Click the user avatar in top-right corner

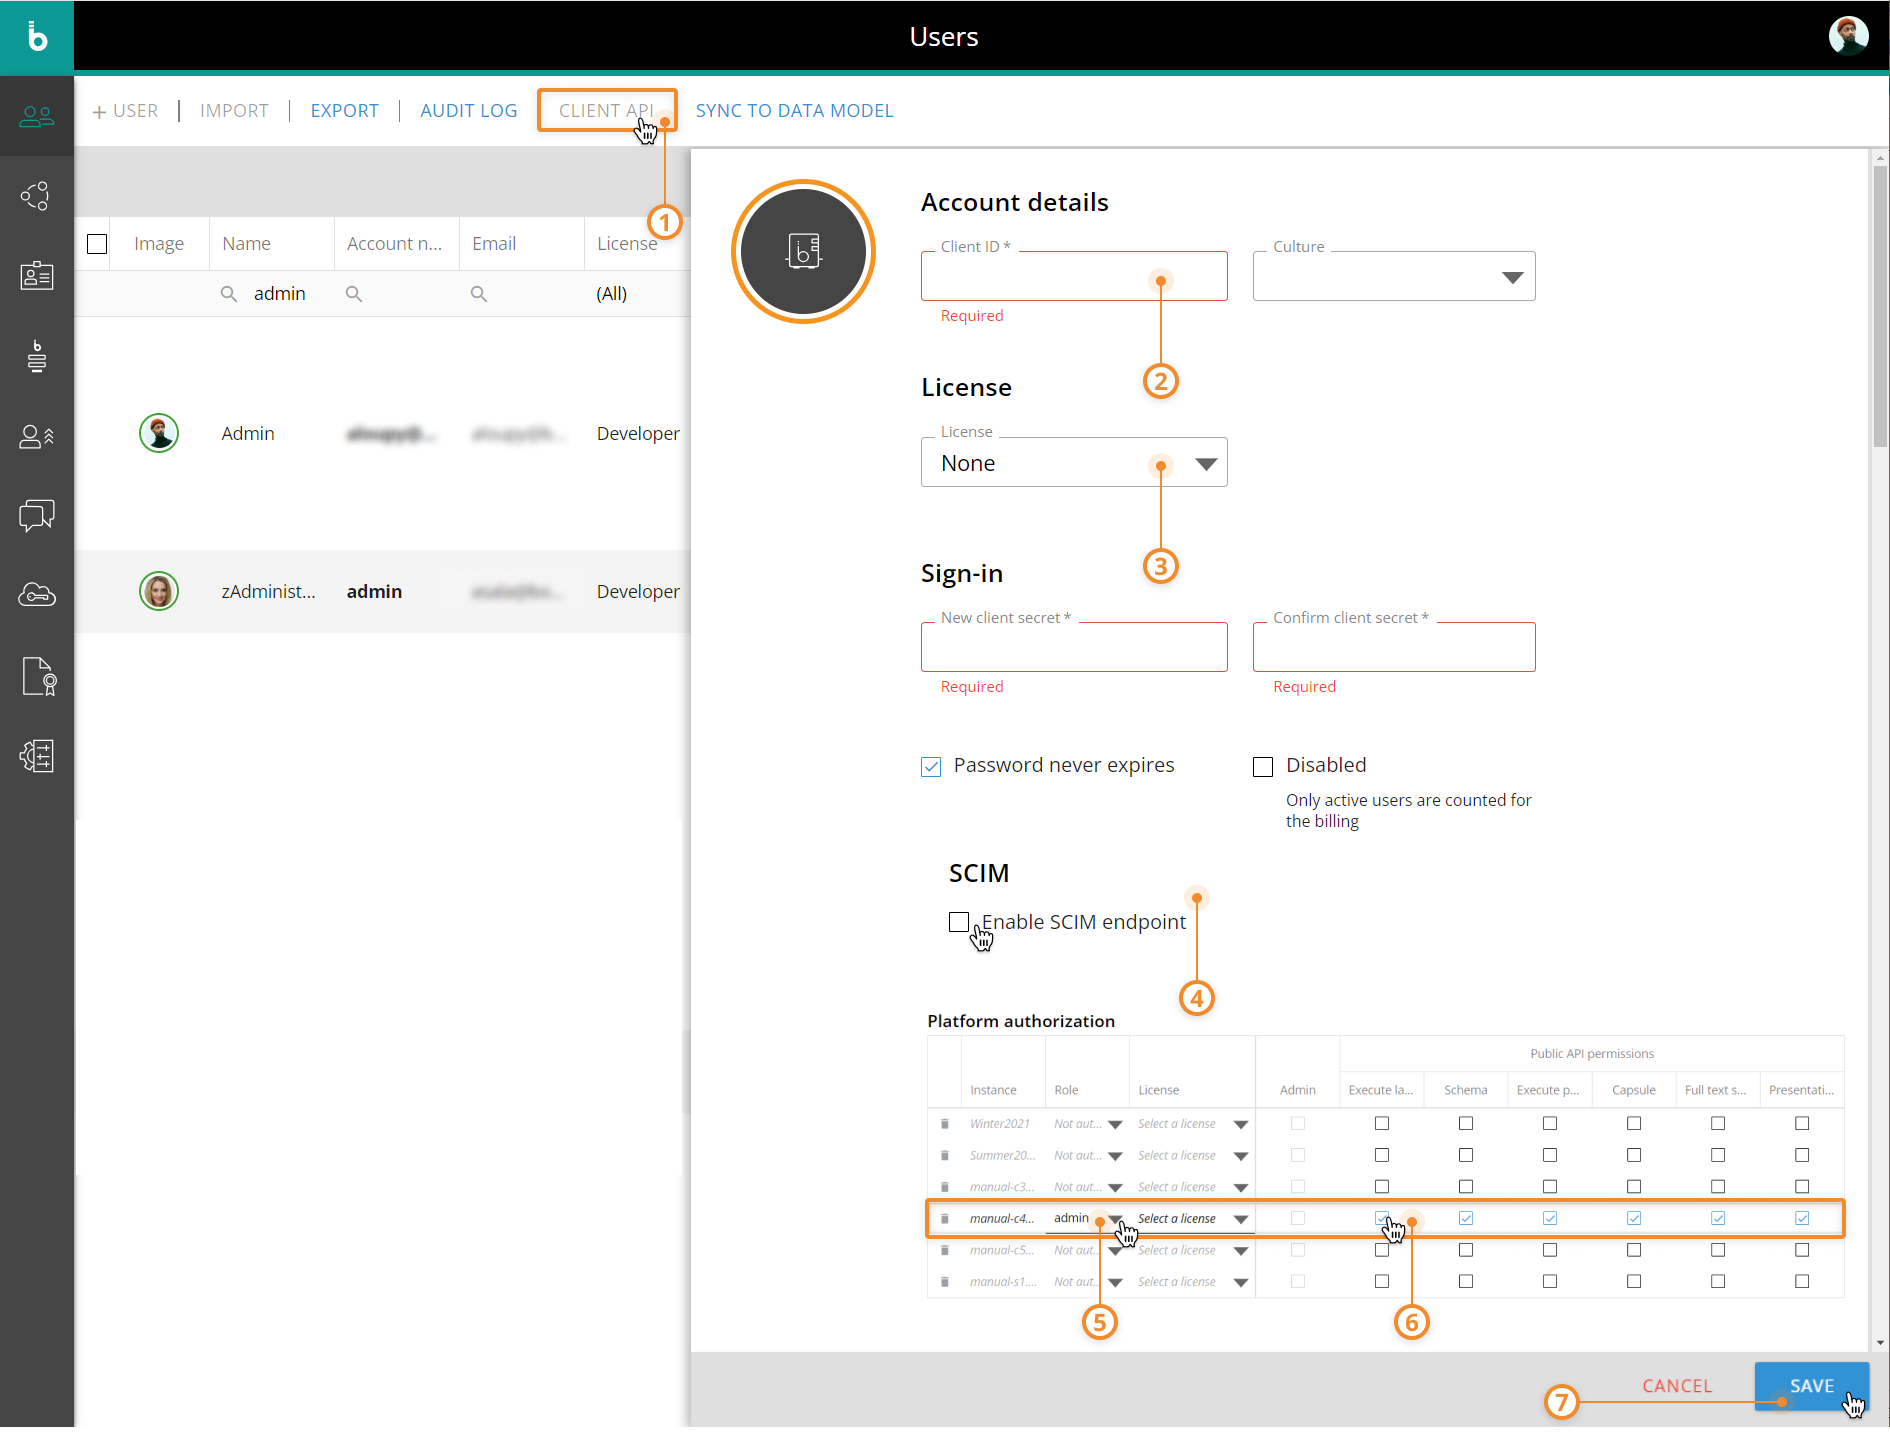point(1848,36)
